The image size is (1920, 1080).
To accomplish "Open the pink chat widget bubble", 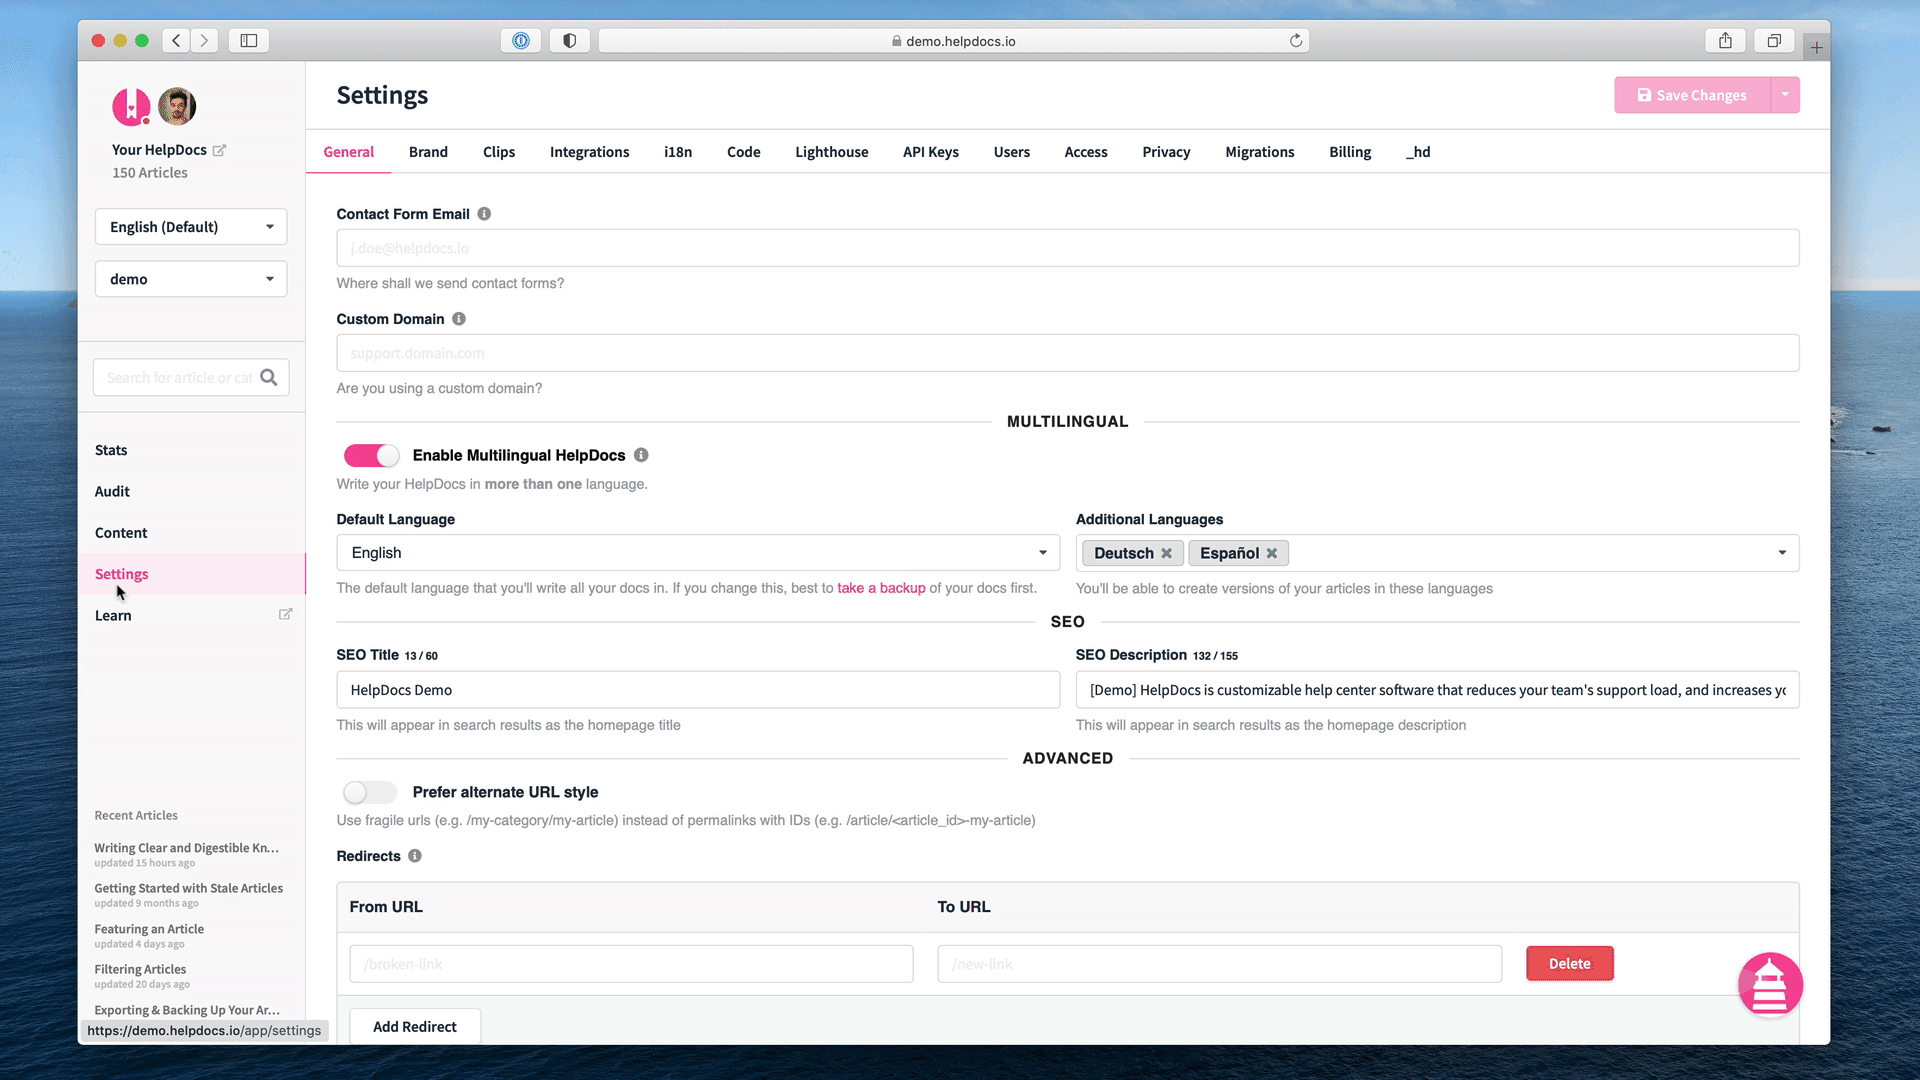I will tap(1769, 984).
